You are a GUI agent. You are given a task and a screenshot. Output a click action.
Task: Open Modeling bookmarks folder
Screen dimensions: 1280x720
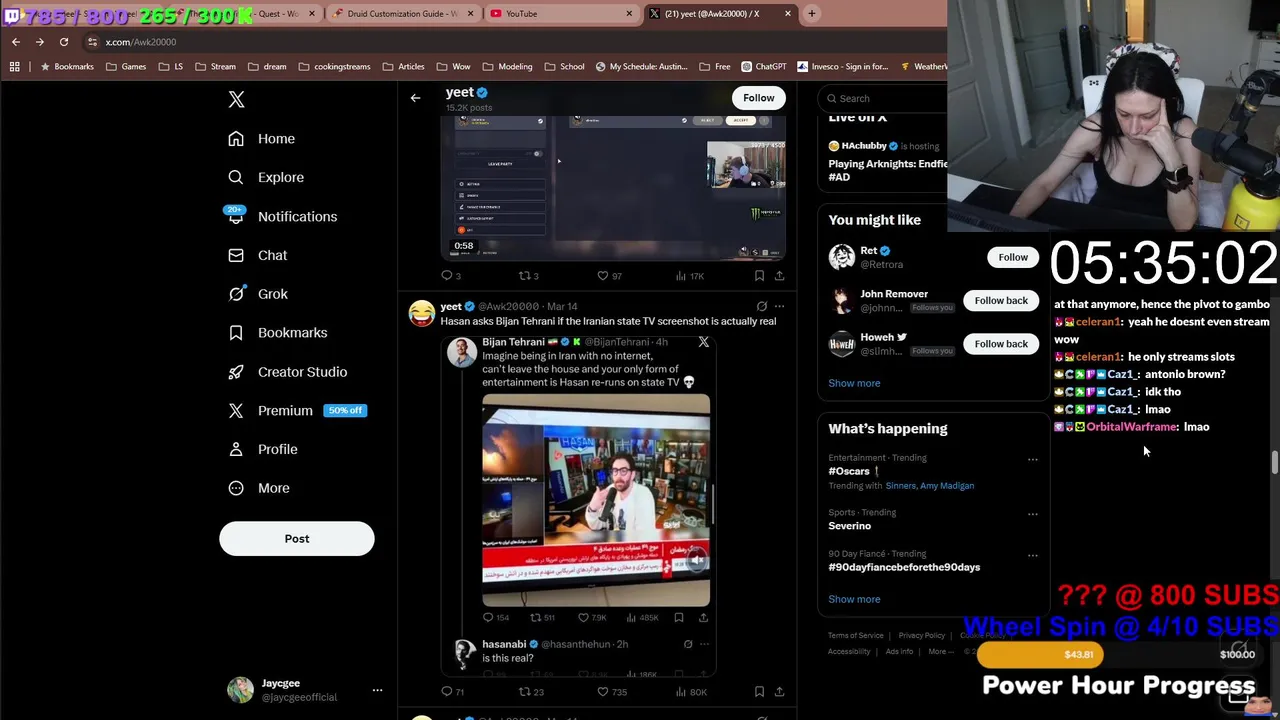507,67
